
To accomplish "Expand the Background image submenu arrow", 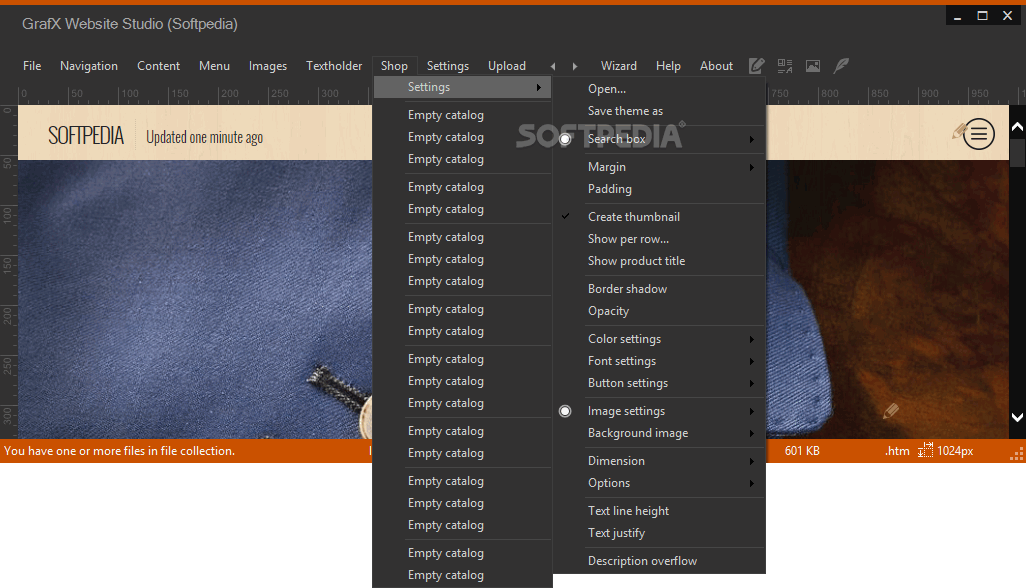I will pos(751,434).
